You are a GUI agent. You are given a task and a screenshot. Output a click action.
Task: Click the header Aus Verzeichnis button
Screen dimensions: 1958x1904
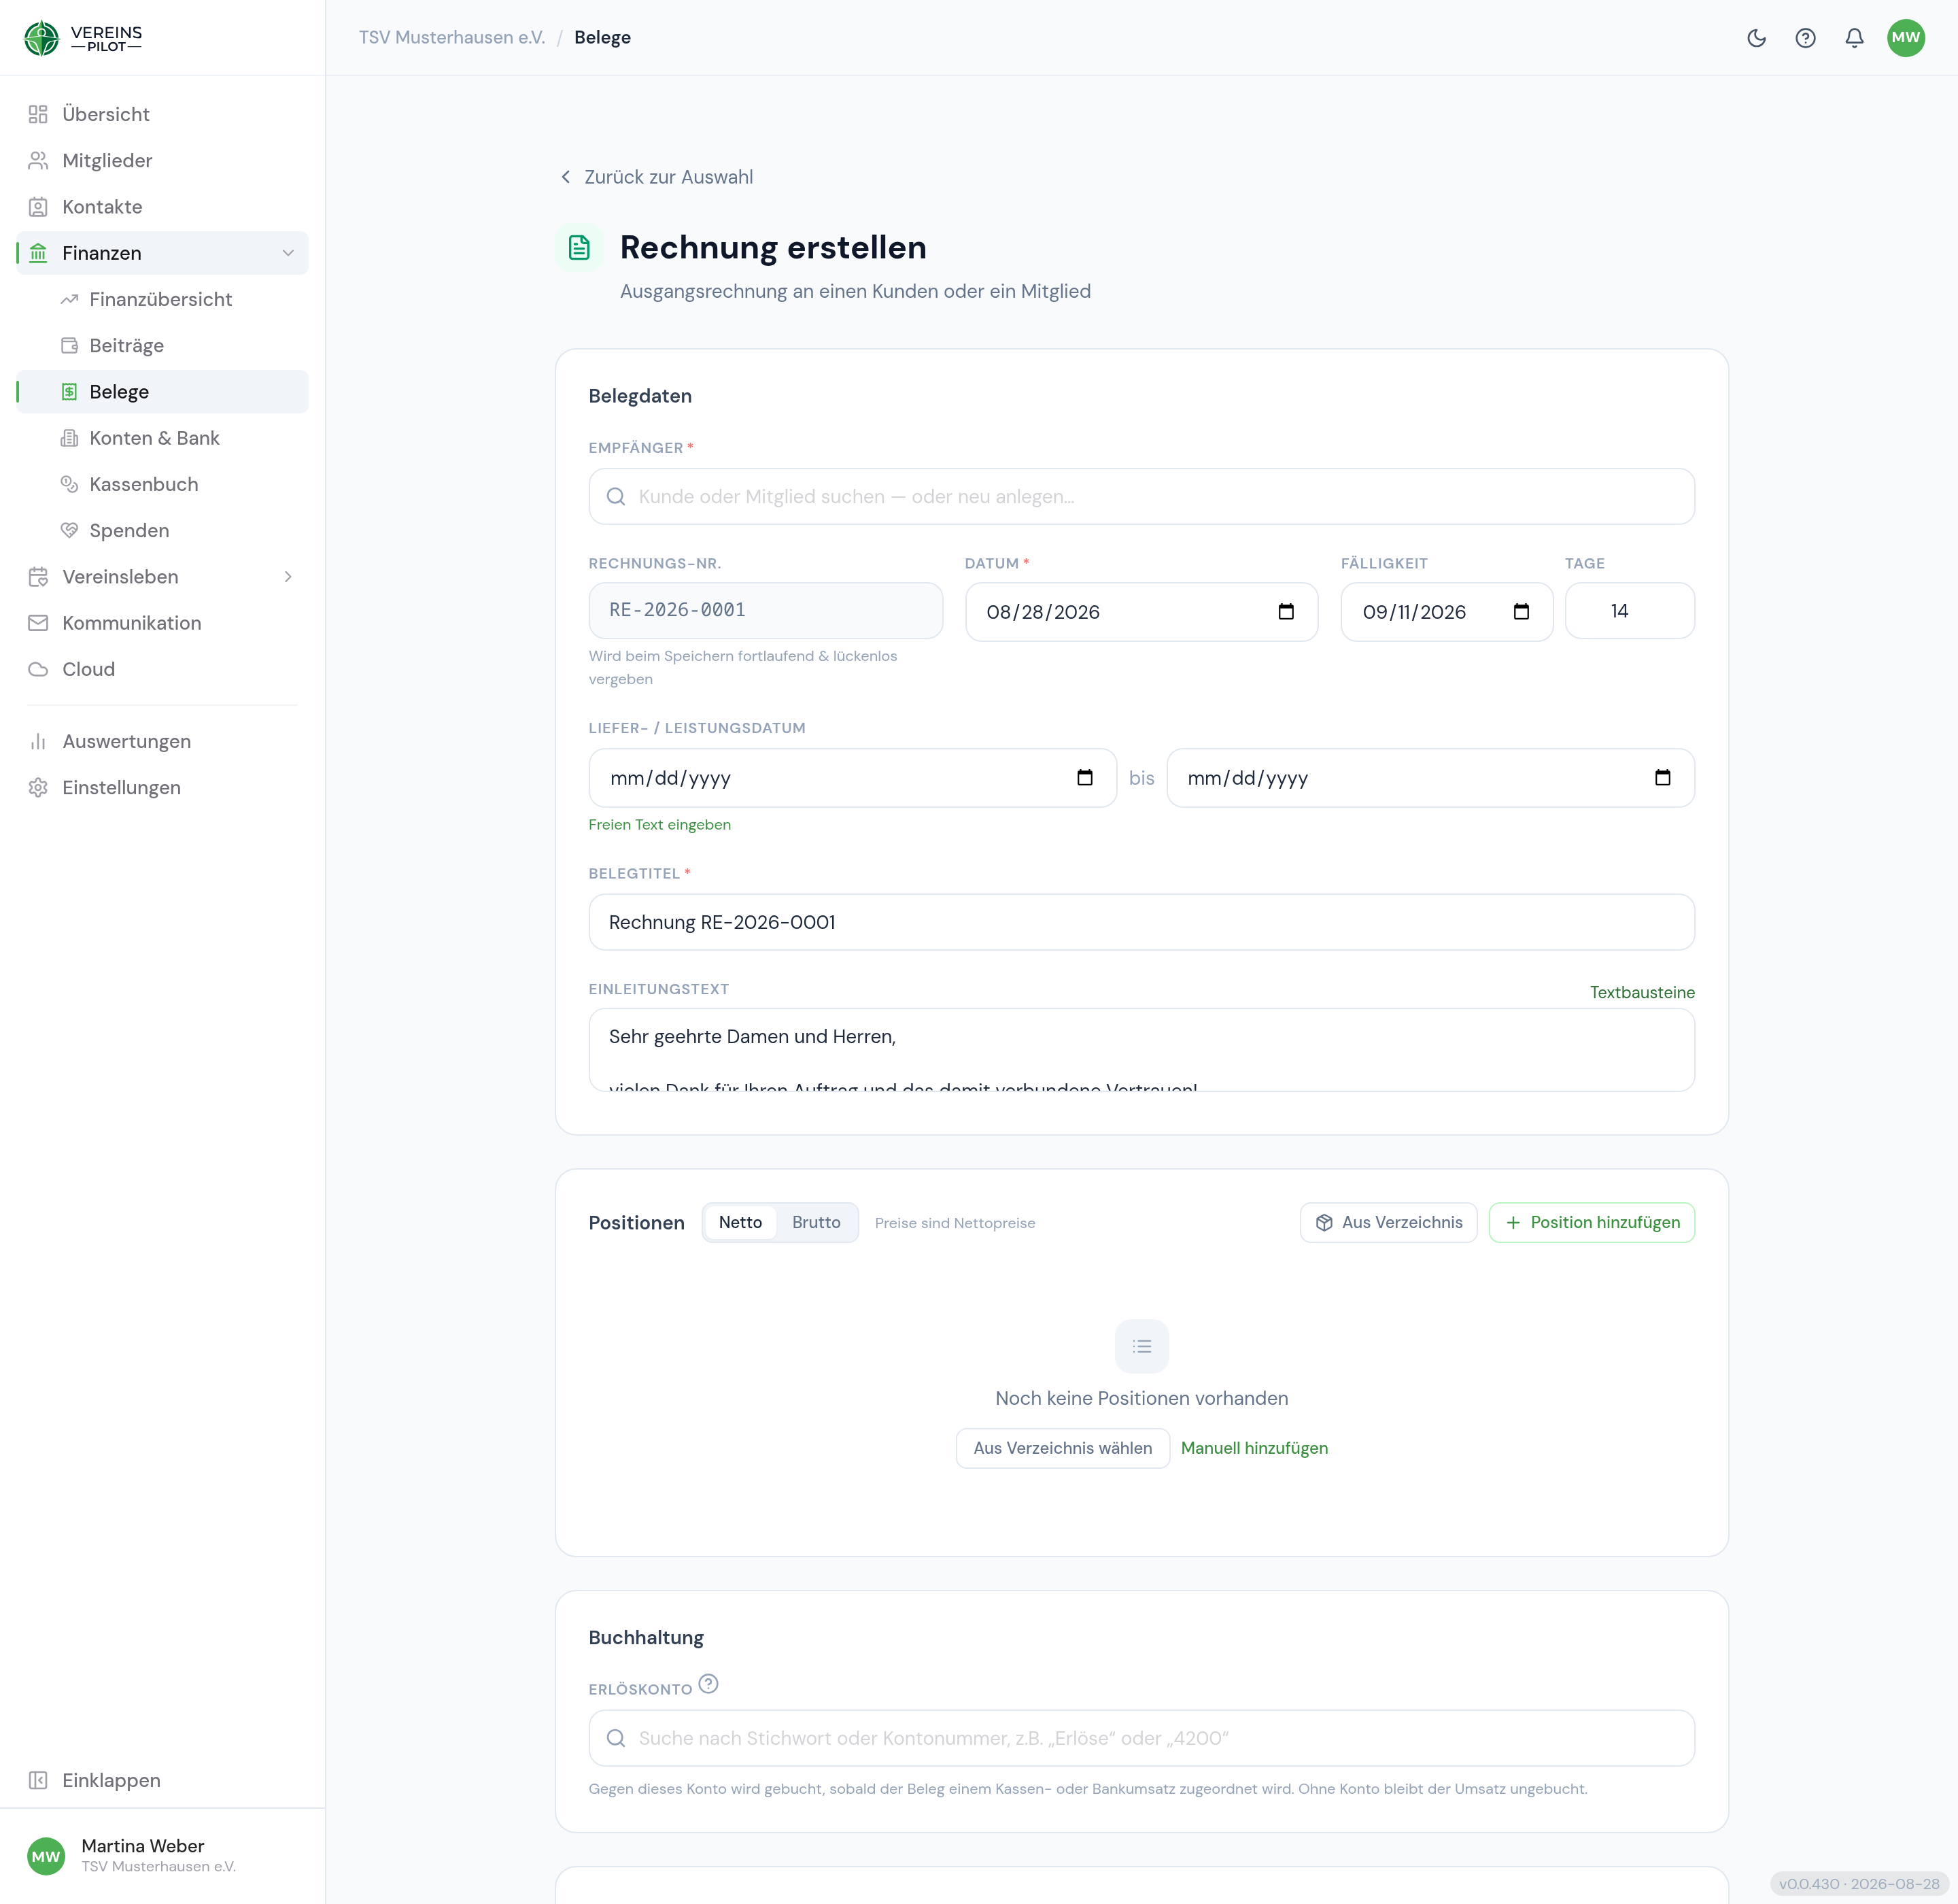1388,1222
